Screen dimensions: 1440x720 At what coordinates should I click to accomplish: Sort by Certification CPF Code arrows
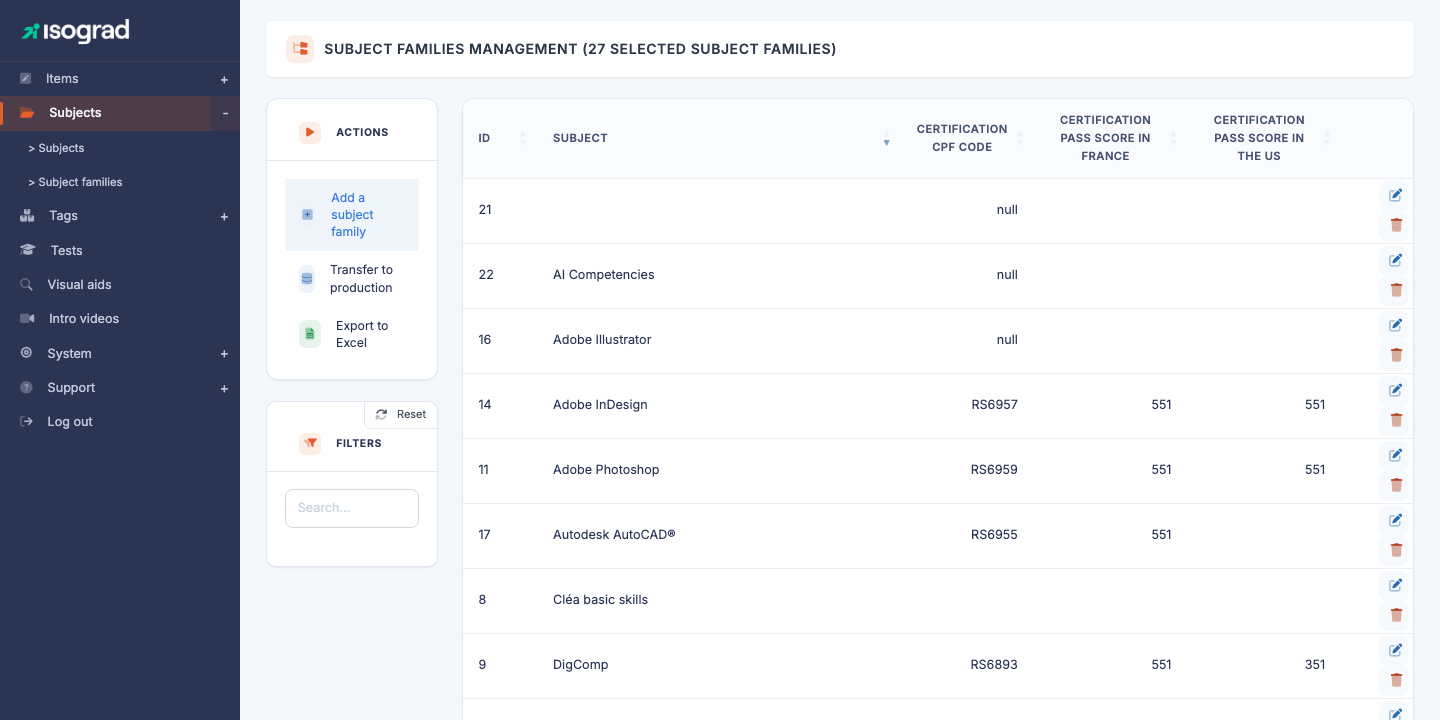pyautogui.click(x=1019, y=138)
